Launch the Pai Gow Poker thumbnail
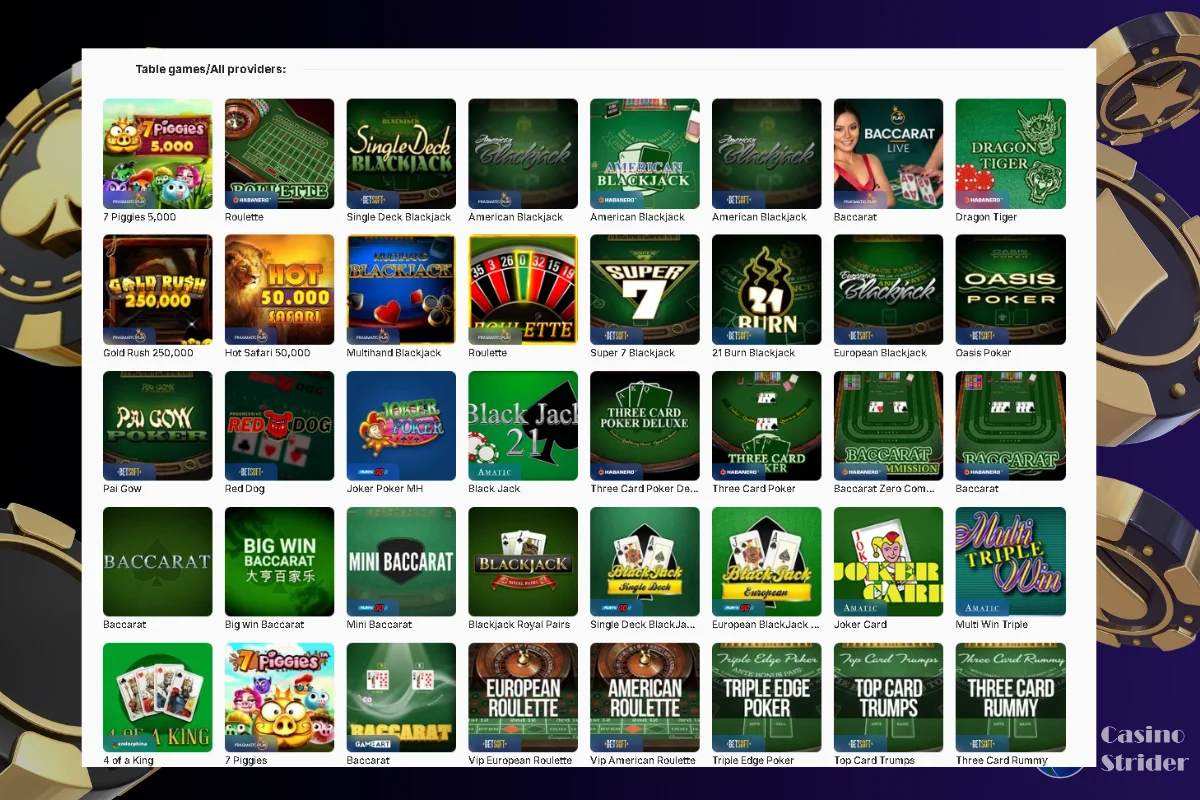The image size is (1200, 800). pos(157,425)
